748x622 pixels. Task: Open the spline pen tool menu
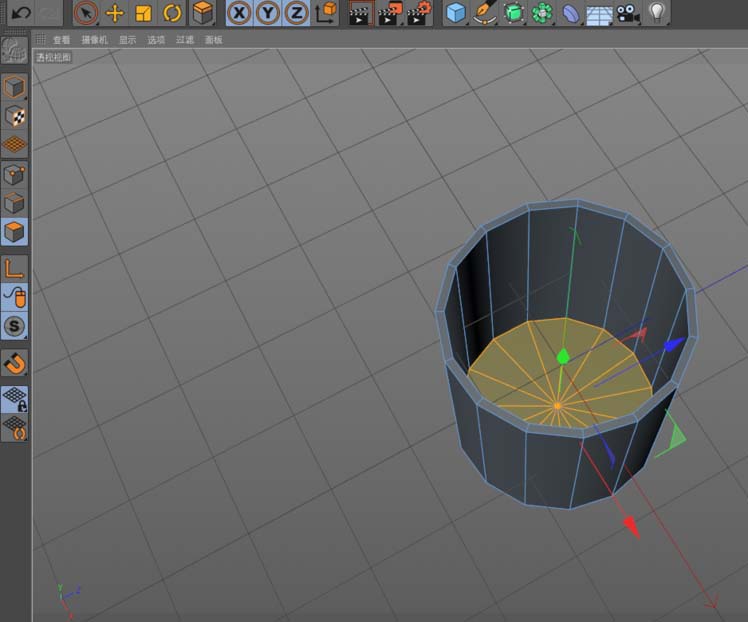coord(485,13)
